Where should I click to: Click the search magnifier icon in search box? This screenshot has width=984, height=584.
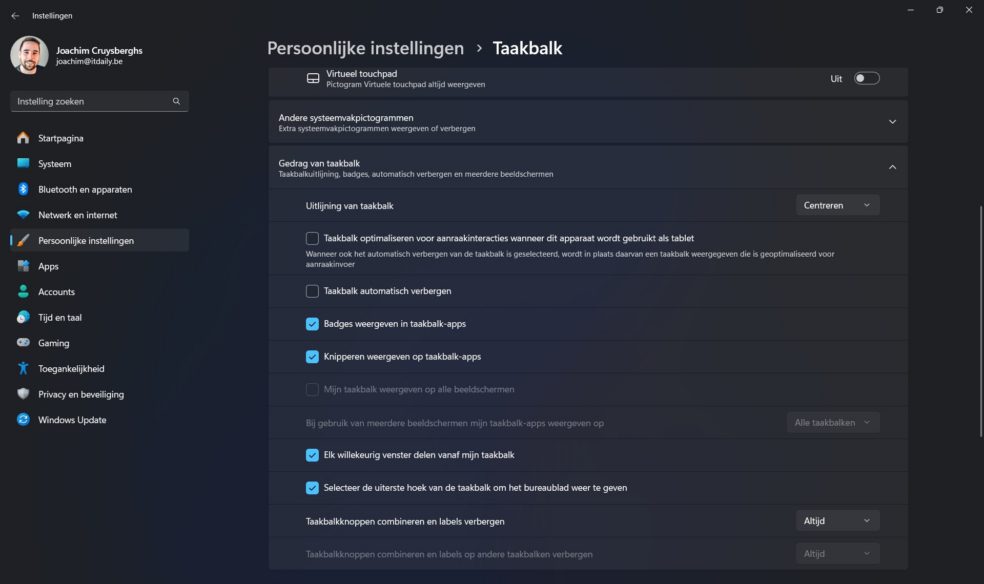point(176,102)
